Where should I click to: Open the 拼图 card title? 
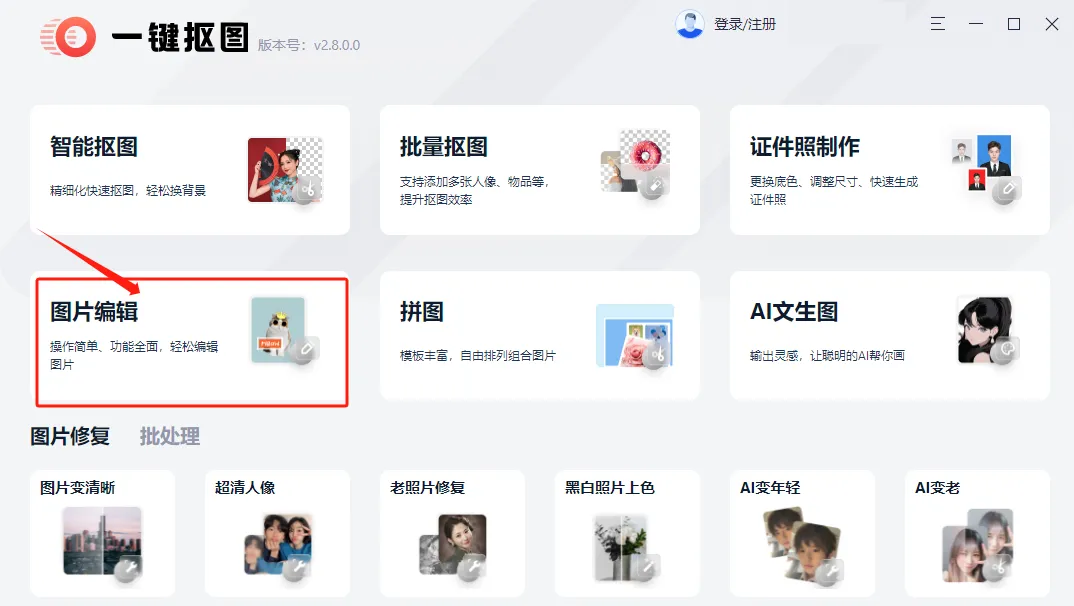pos(422,312)
